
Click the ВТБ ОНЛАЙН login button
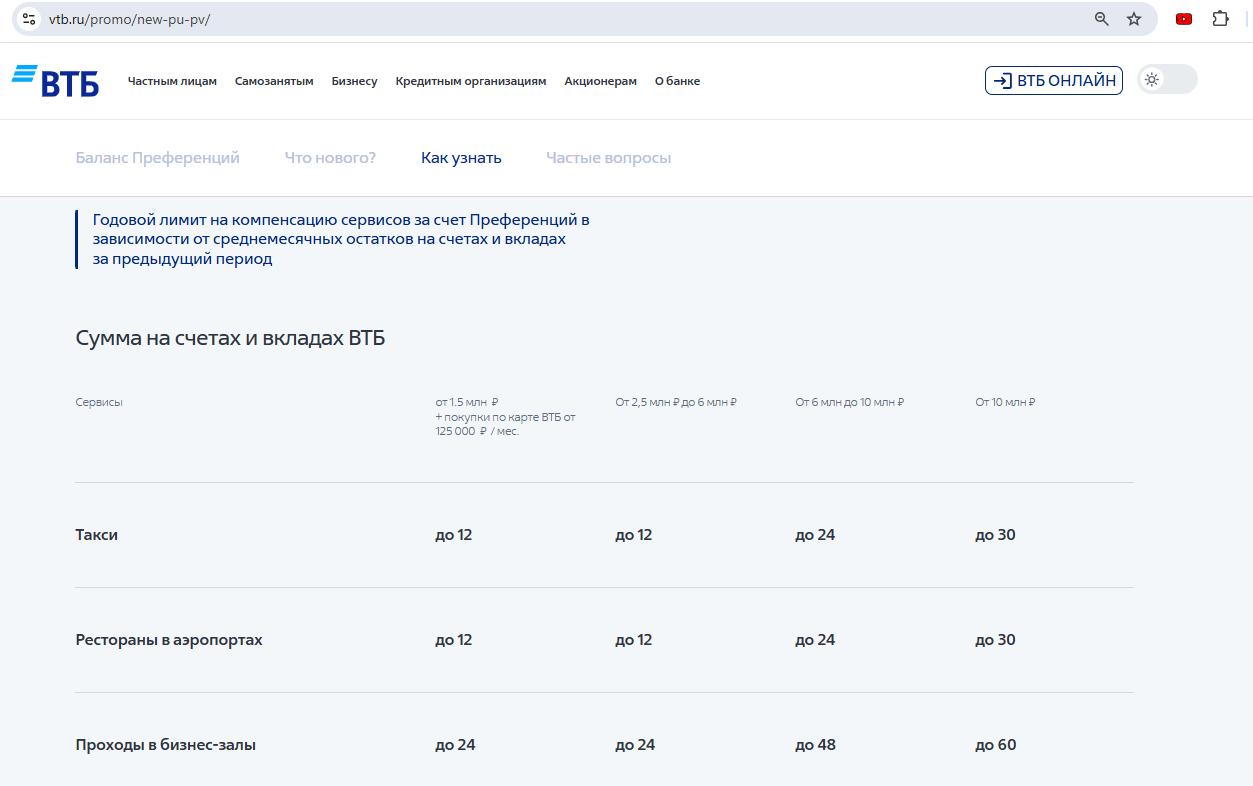click(1053, 81)
